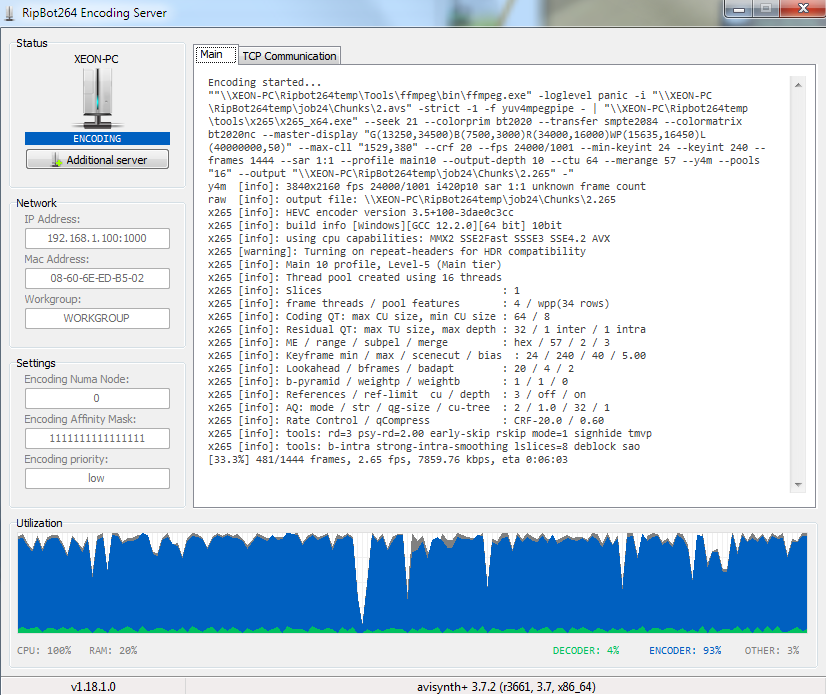Image resolution: width=826 pixels, height=695 pixels.
Task: Click the 'Keyframe min / max / scenecut' line
Action: pos(427,355)
